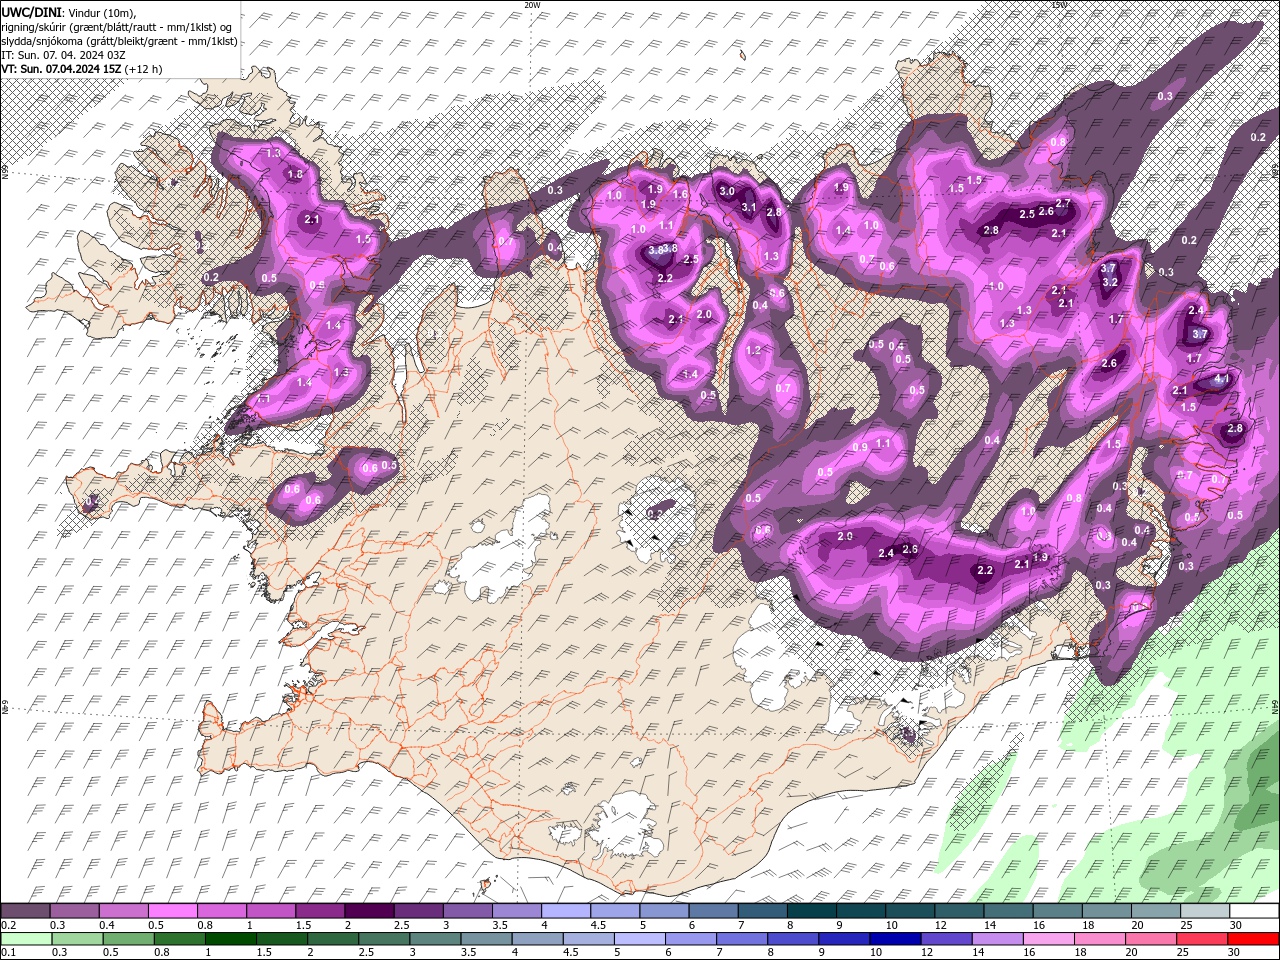Viewport: 1280px width, 960px height.
Task: Click the 'rigning/skúrir' legend description line
Action: click(117, 26)
